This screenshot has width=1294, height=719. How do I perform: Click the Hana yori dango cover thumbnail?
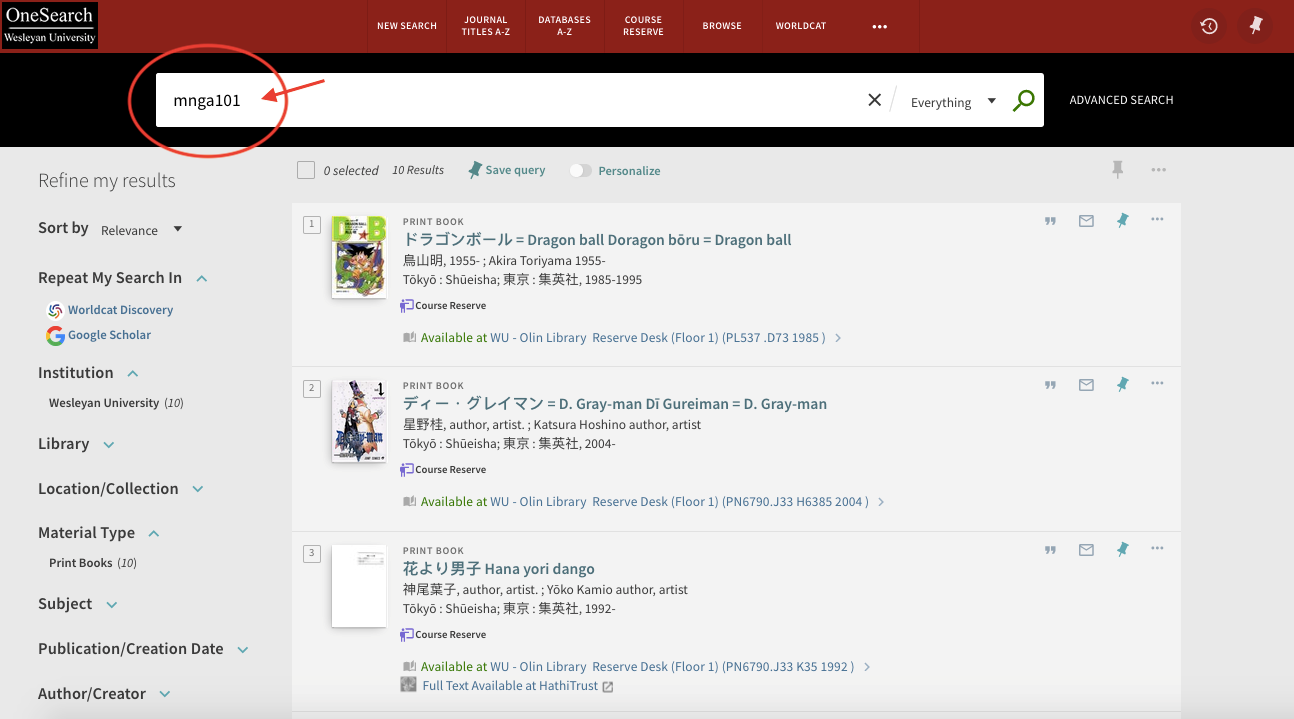[359, 586]
